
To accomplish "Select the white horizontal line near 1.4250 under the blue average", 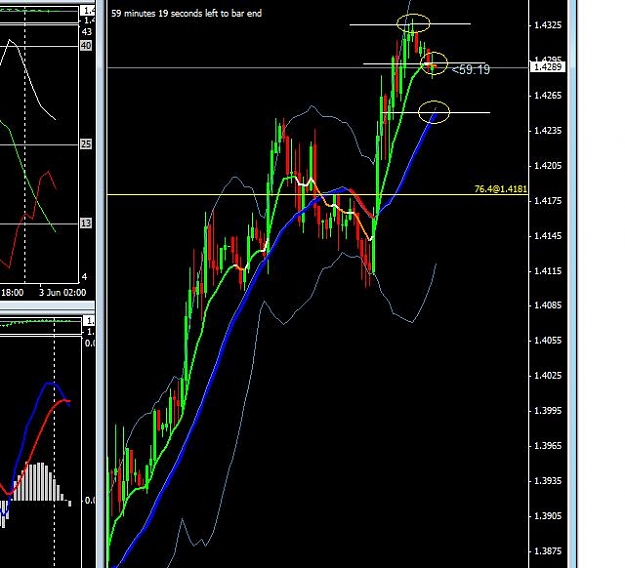I will click(435, 113).
